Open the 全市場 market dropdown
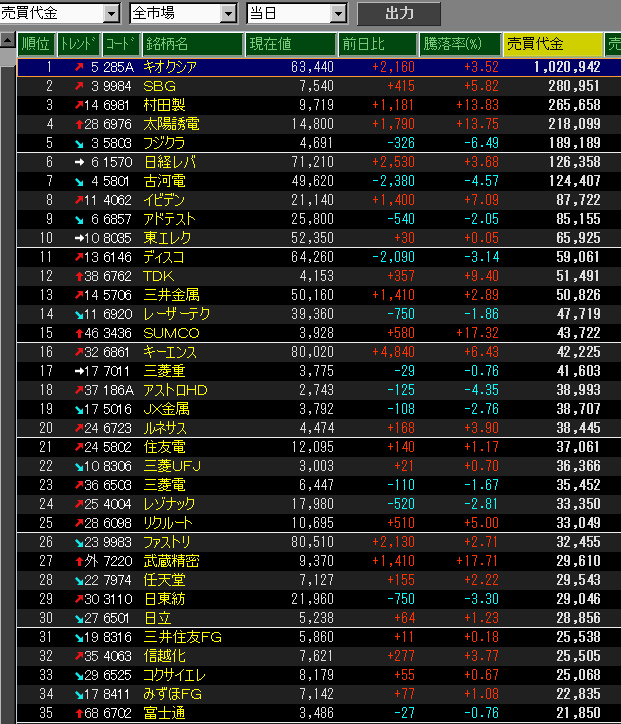 tap(228, 13)
